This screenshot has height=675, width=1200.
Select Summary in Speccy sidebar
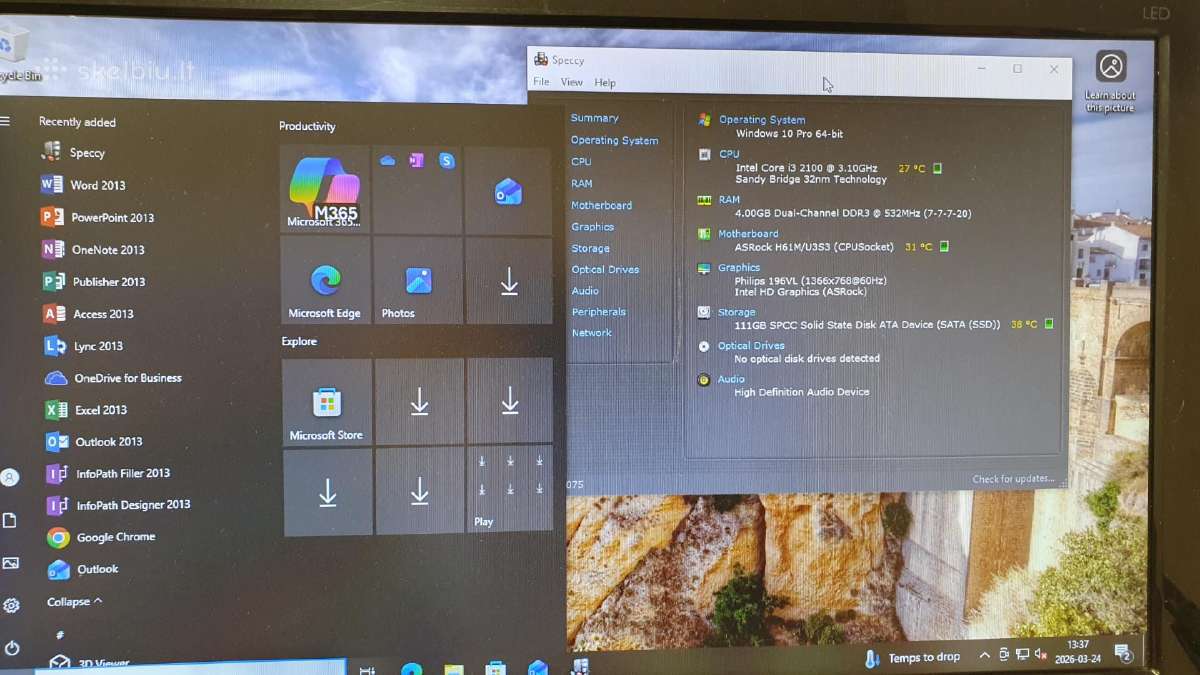(595, 118)
